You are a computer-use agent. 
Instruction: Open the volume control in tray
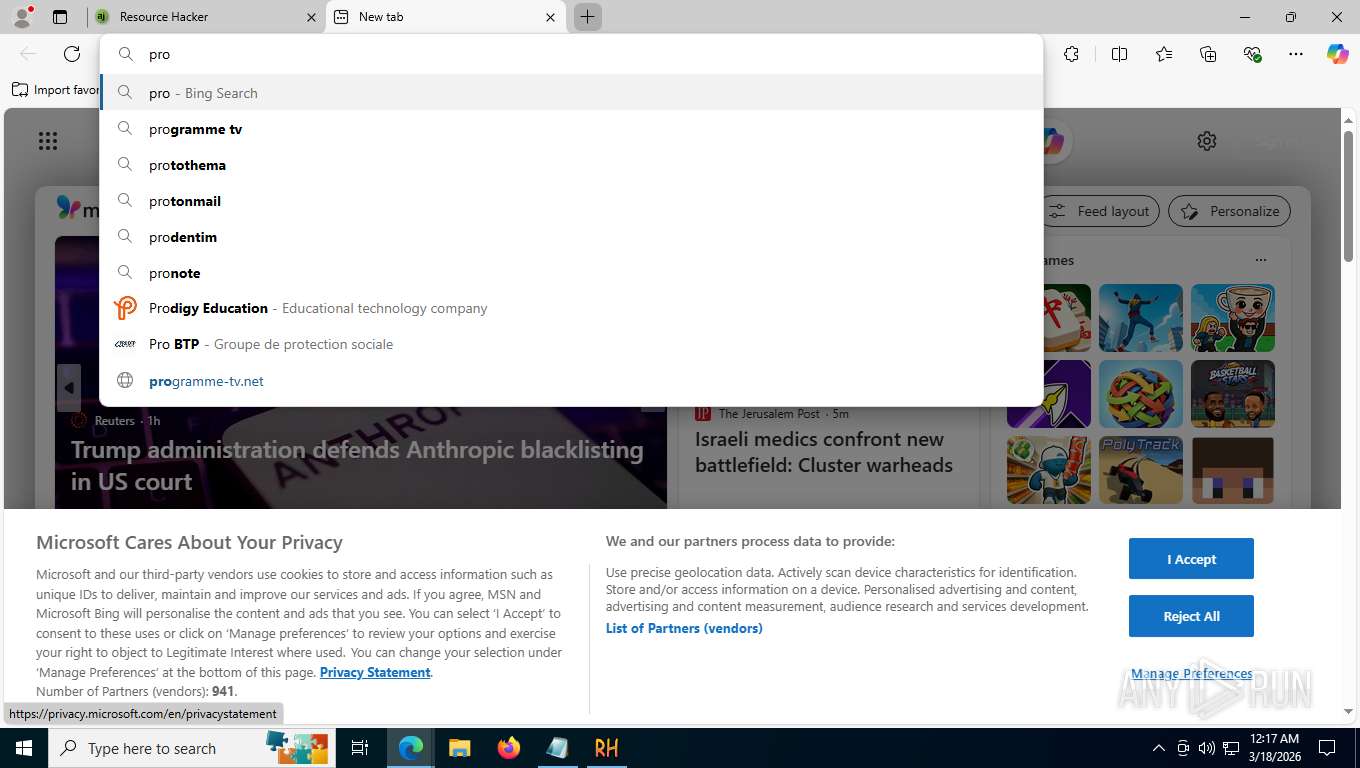(x=1206, y=748)
